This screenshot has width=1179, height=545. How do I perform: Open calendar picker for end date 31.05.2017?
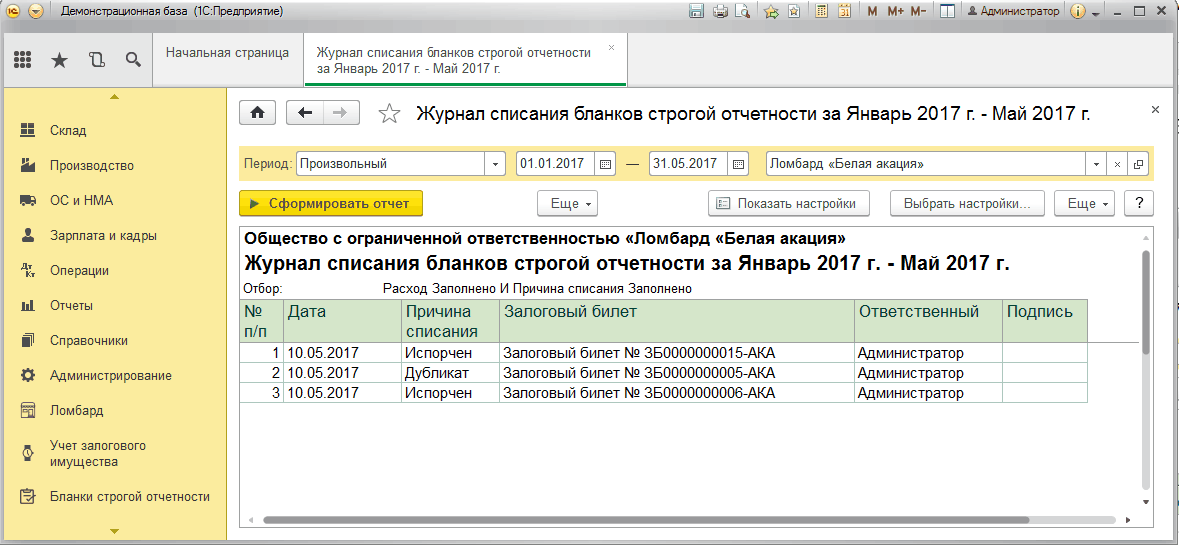coord(738,164)
